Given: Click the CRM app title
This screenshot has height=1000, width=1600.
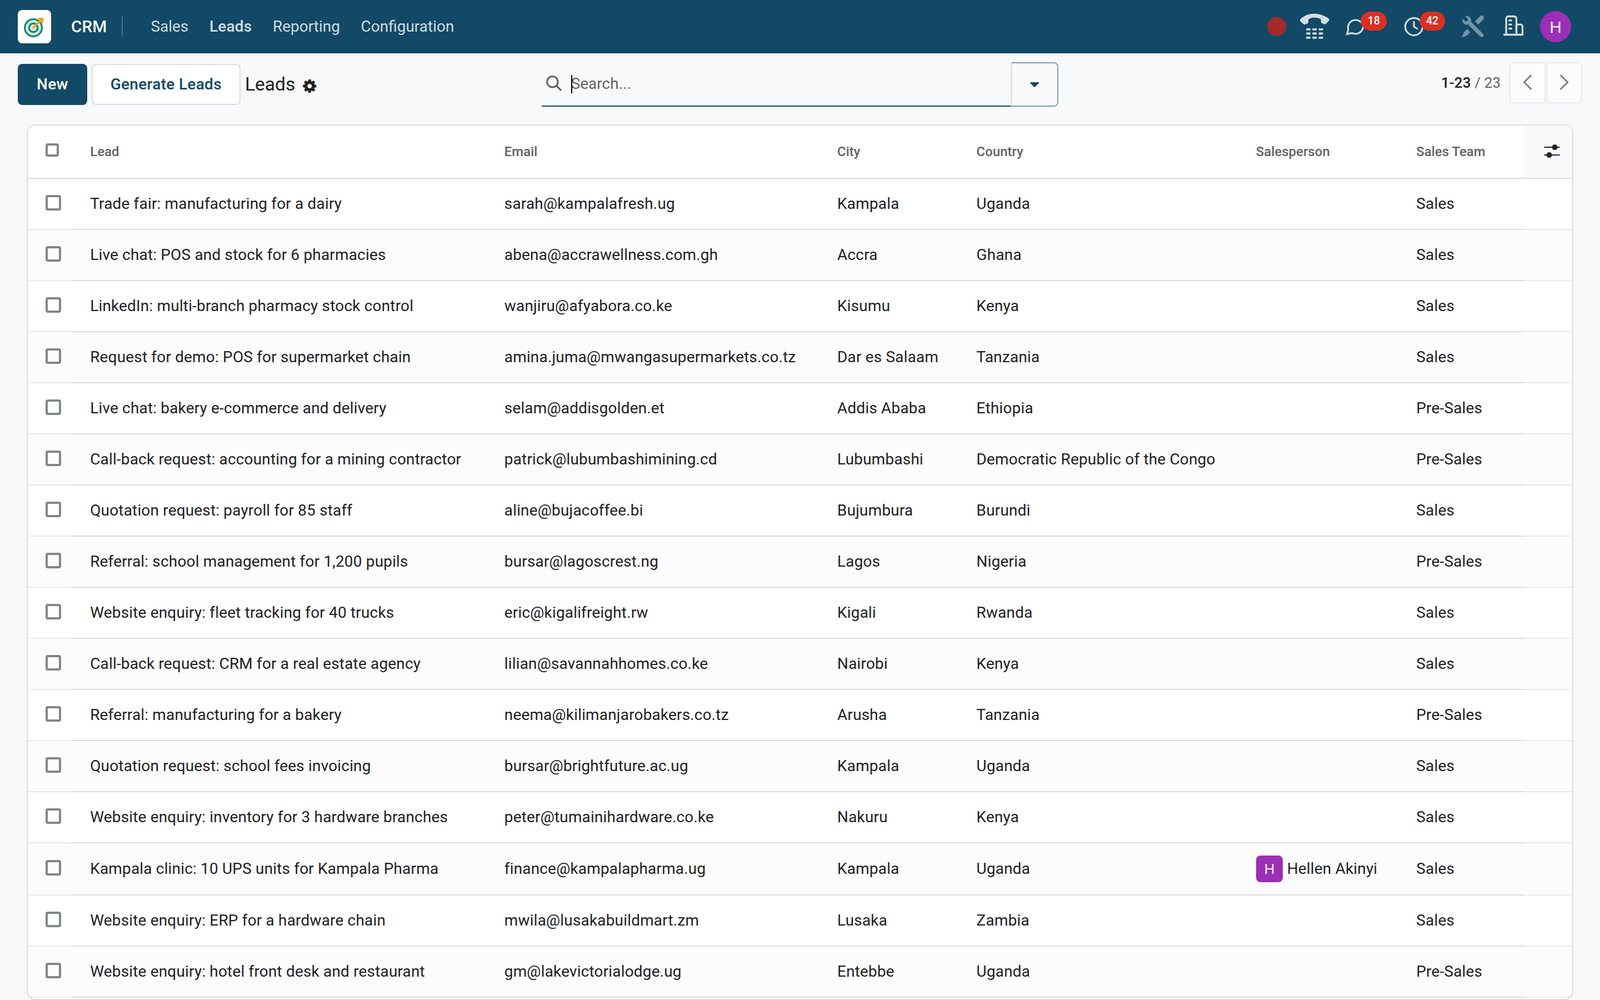Looking at the screenshot, I should pyautogui.click(x=89, y=27).
